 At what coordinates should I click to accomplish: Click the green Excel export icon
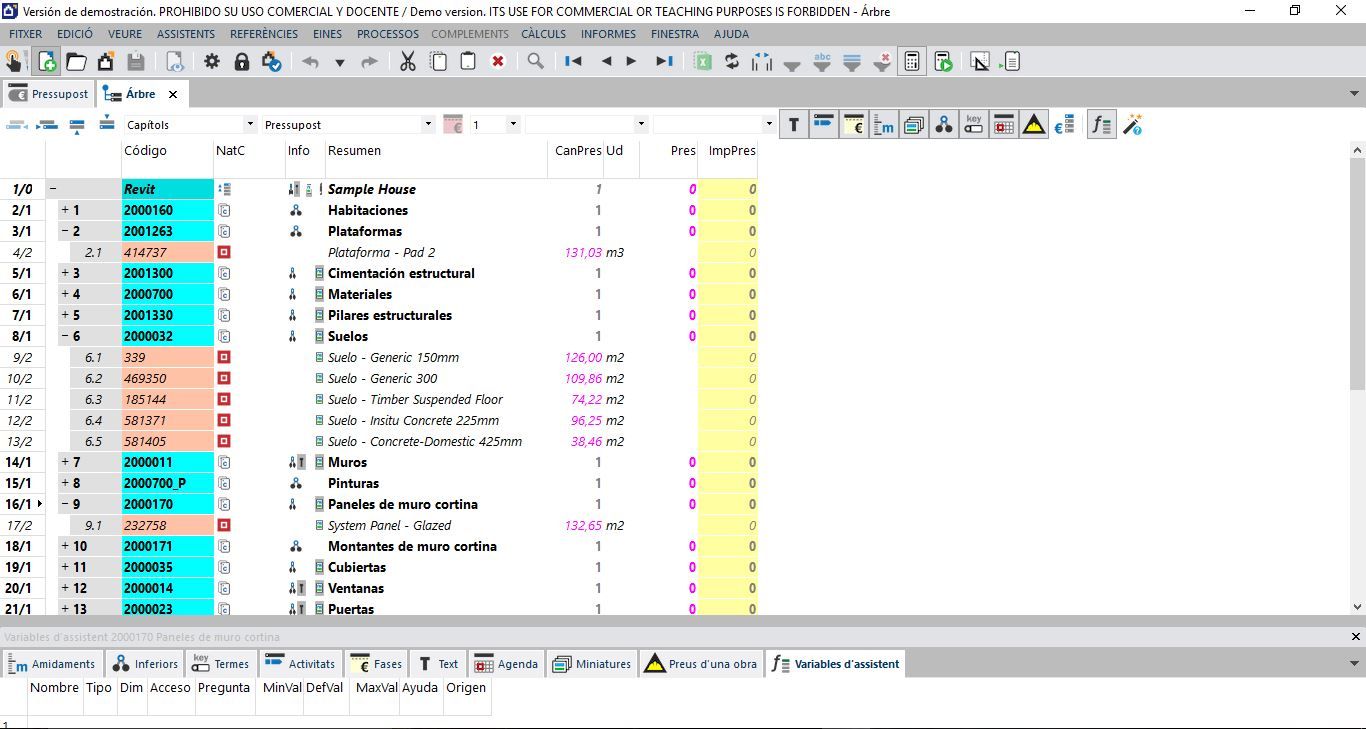[x=703, y=62]
